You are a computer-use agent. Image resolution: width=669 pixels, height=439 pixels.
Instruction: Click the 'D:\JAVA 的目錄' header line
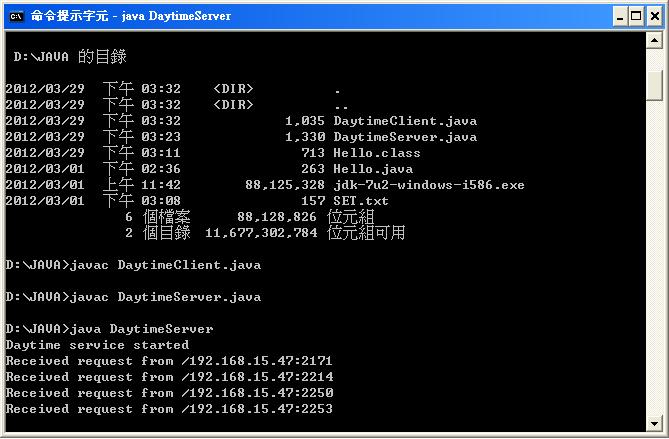pos(70,56)
